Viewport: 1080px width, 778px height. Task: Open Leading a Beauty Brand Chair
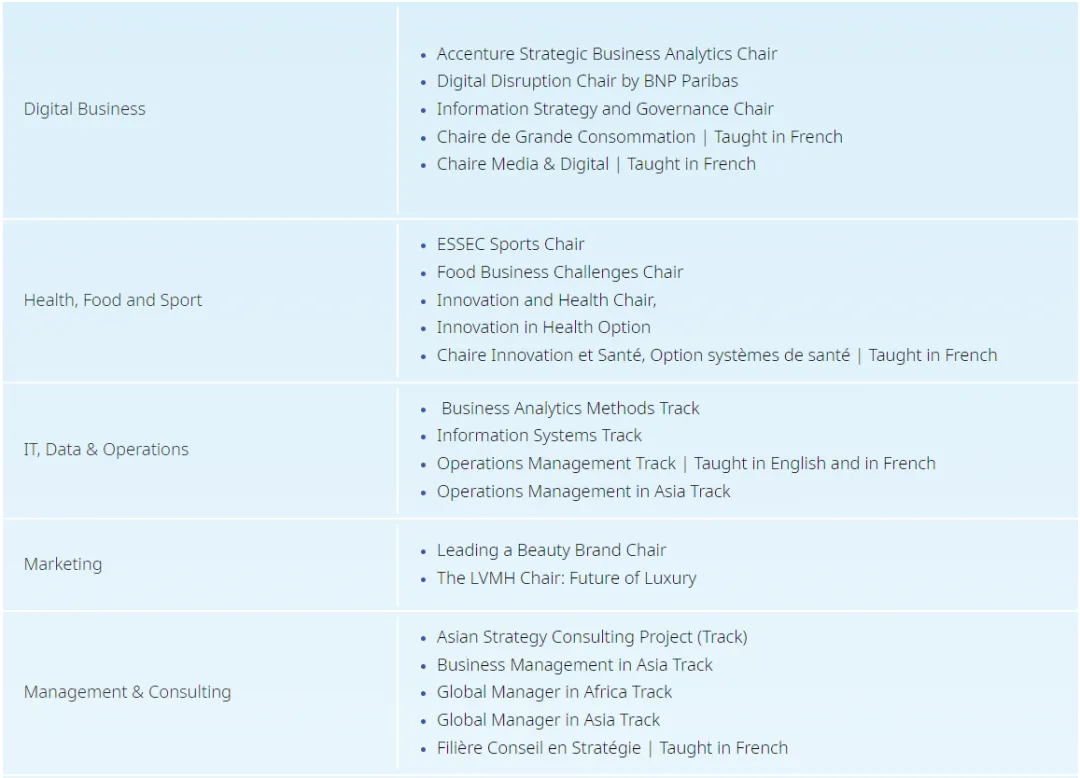click(x=551, y=550)
